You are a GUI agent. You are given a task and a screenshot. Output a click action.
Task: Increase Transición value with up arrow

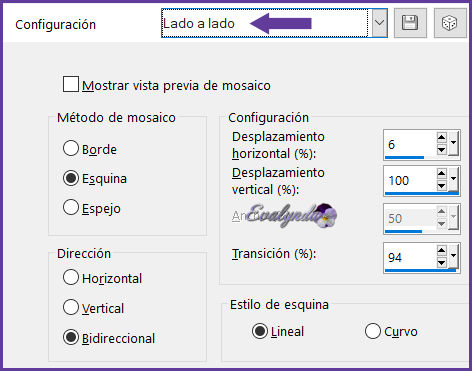tap(442, 250)
